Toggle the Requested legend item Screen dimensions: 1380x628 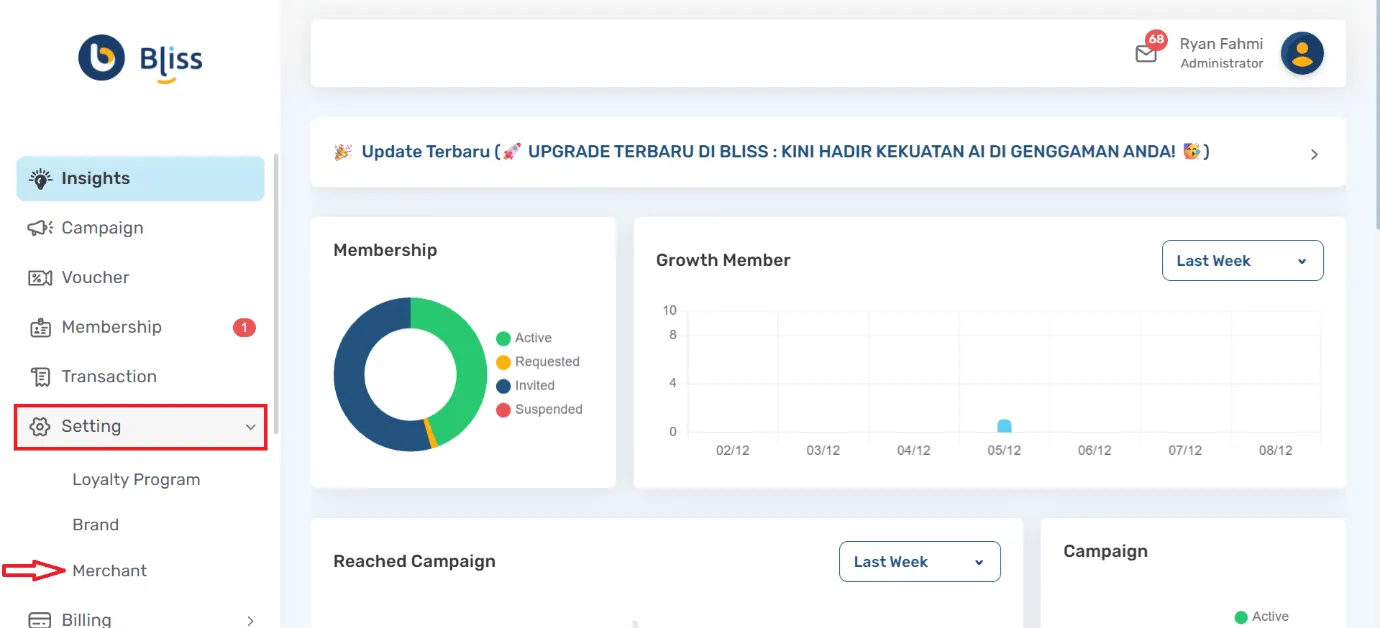click(x=537, y=362)
